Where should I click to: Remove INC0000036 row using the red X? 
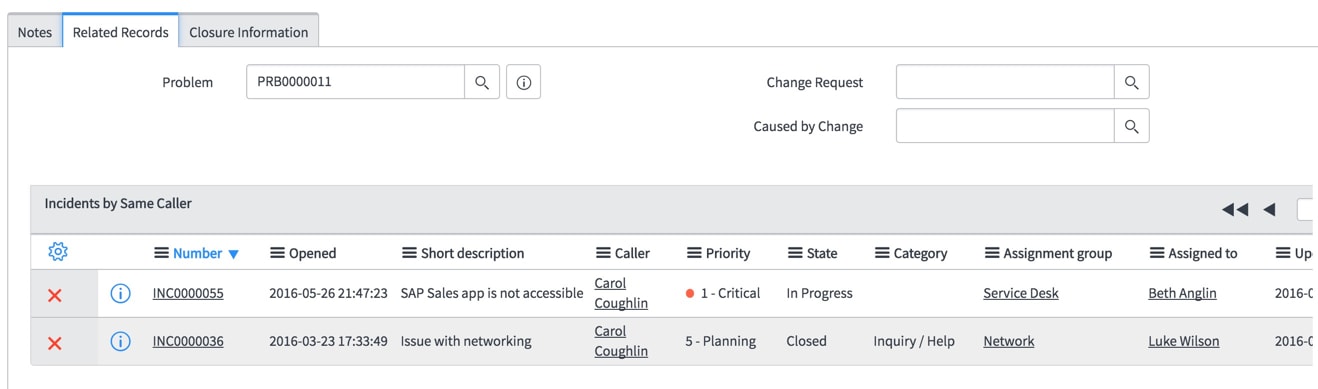55,342
